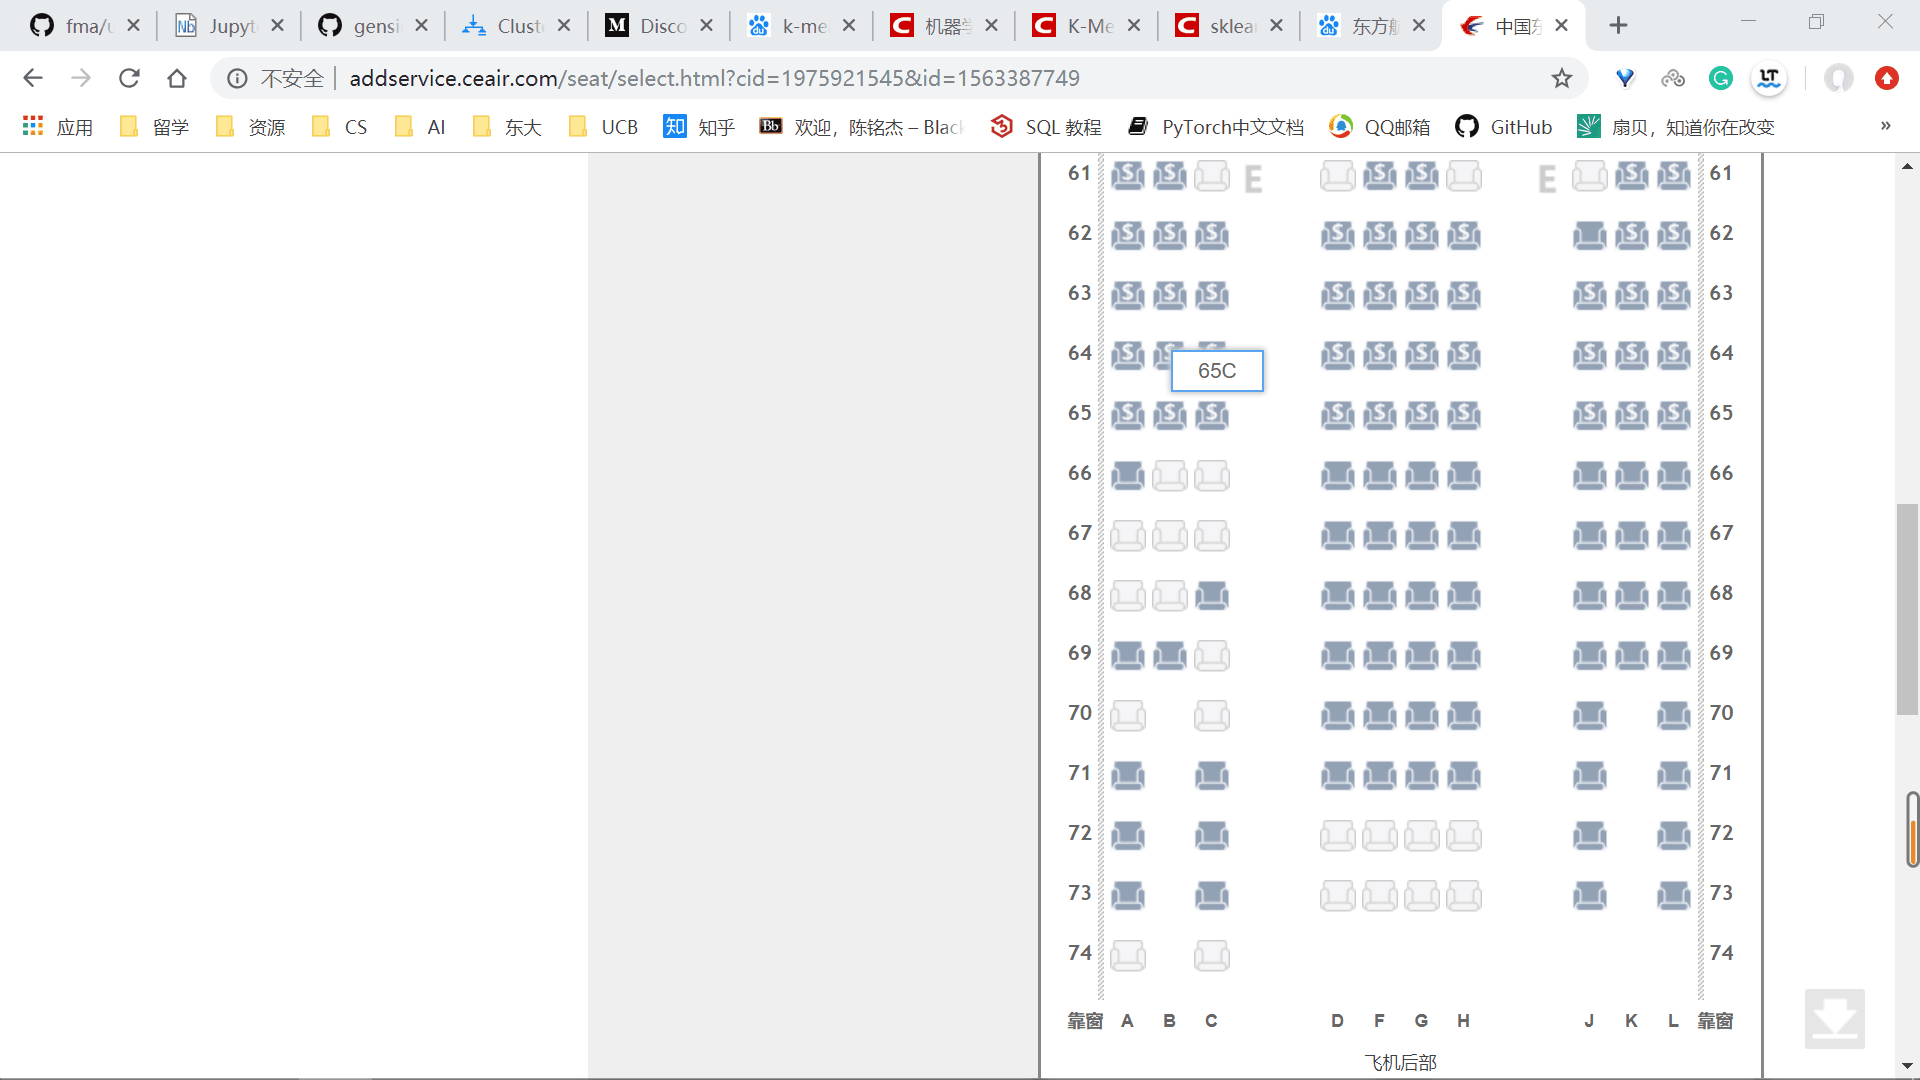Click occupied seat 71L
1920x1080 pixels.
[x=1673, y=776]
